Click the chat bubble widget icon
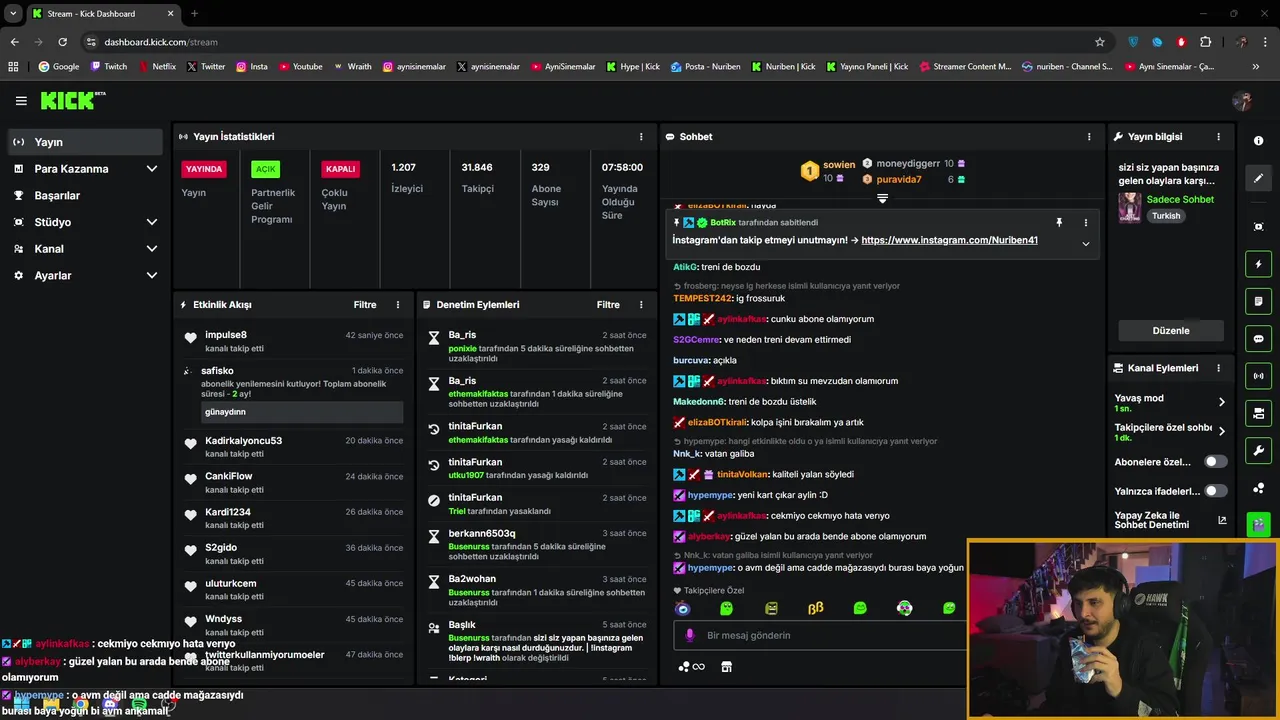Screen dimensions: 1280x720 (x=1258, y=339)
